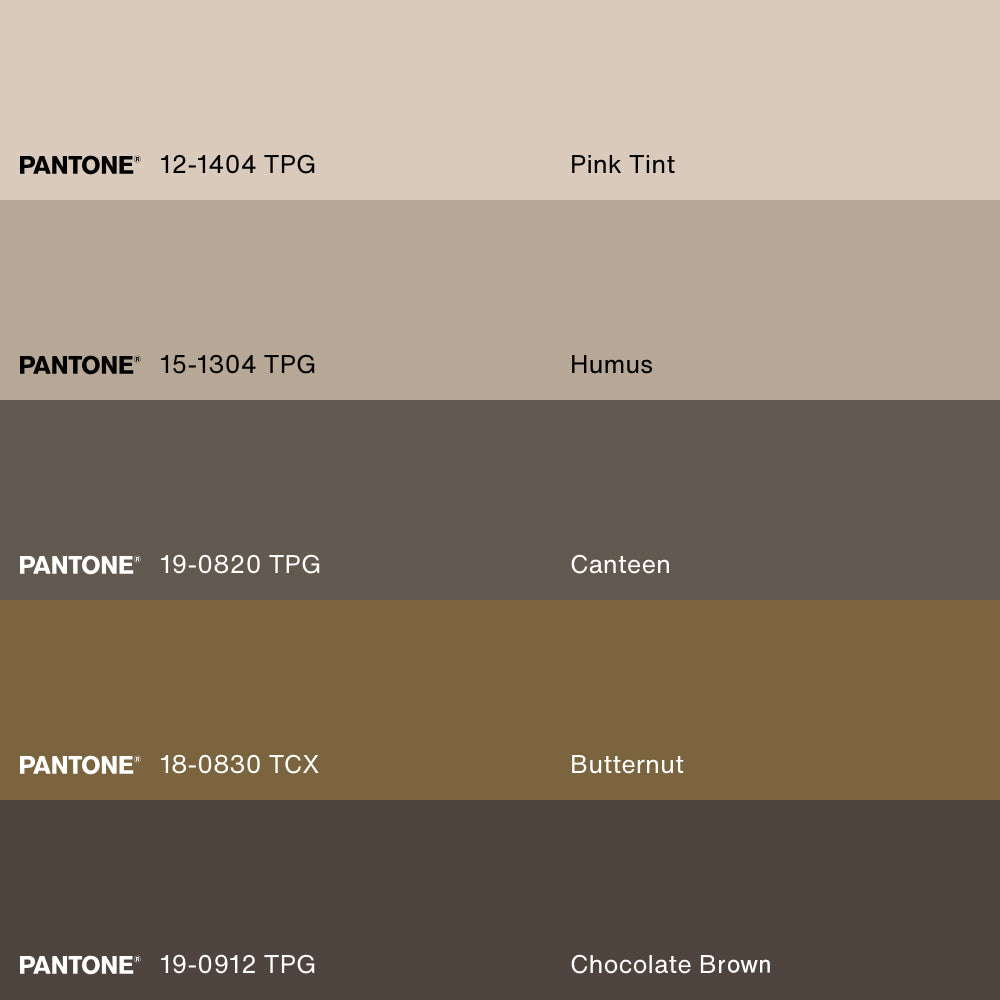1000x1000 pixels.
Task: Click the code 19-0912 TPG
Action: click(237, 964)
